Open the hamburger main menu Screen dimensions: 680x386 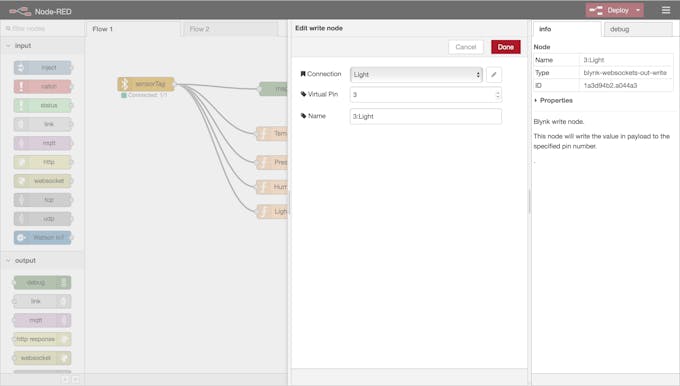(666, 10)
